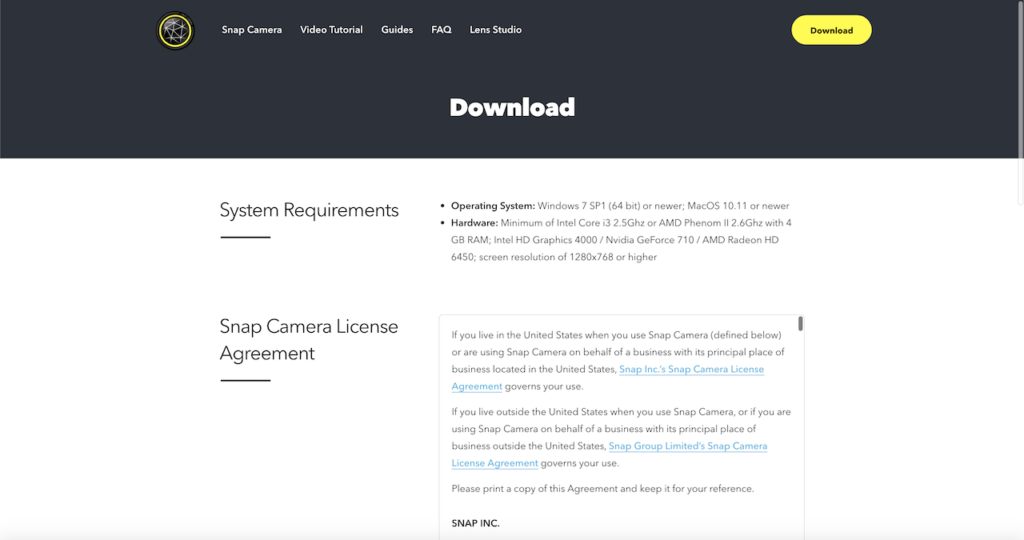Click the "Snap Camera License Agreement" section heading
1024x540 pixels.
click(309, 340)
